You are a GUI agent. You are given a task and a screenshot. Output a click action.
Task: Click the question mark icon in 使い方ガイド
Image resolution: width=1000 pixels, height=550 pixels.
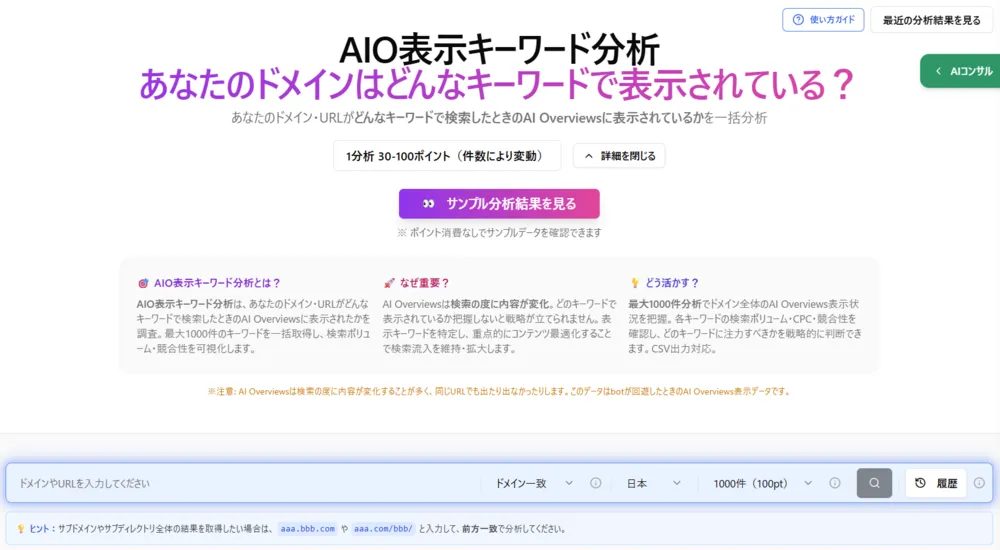(798, 20)
